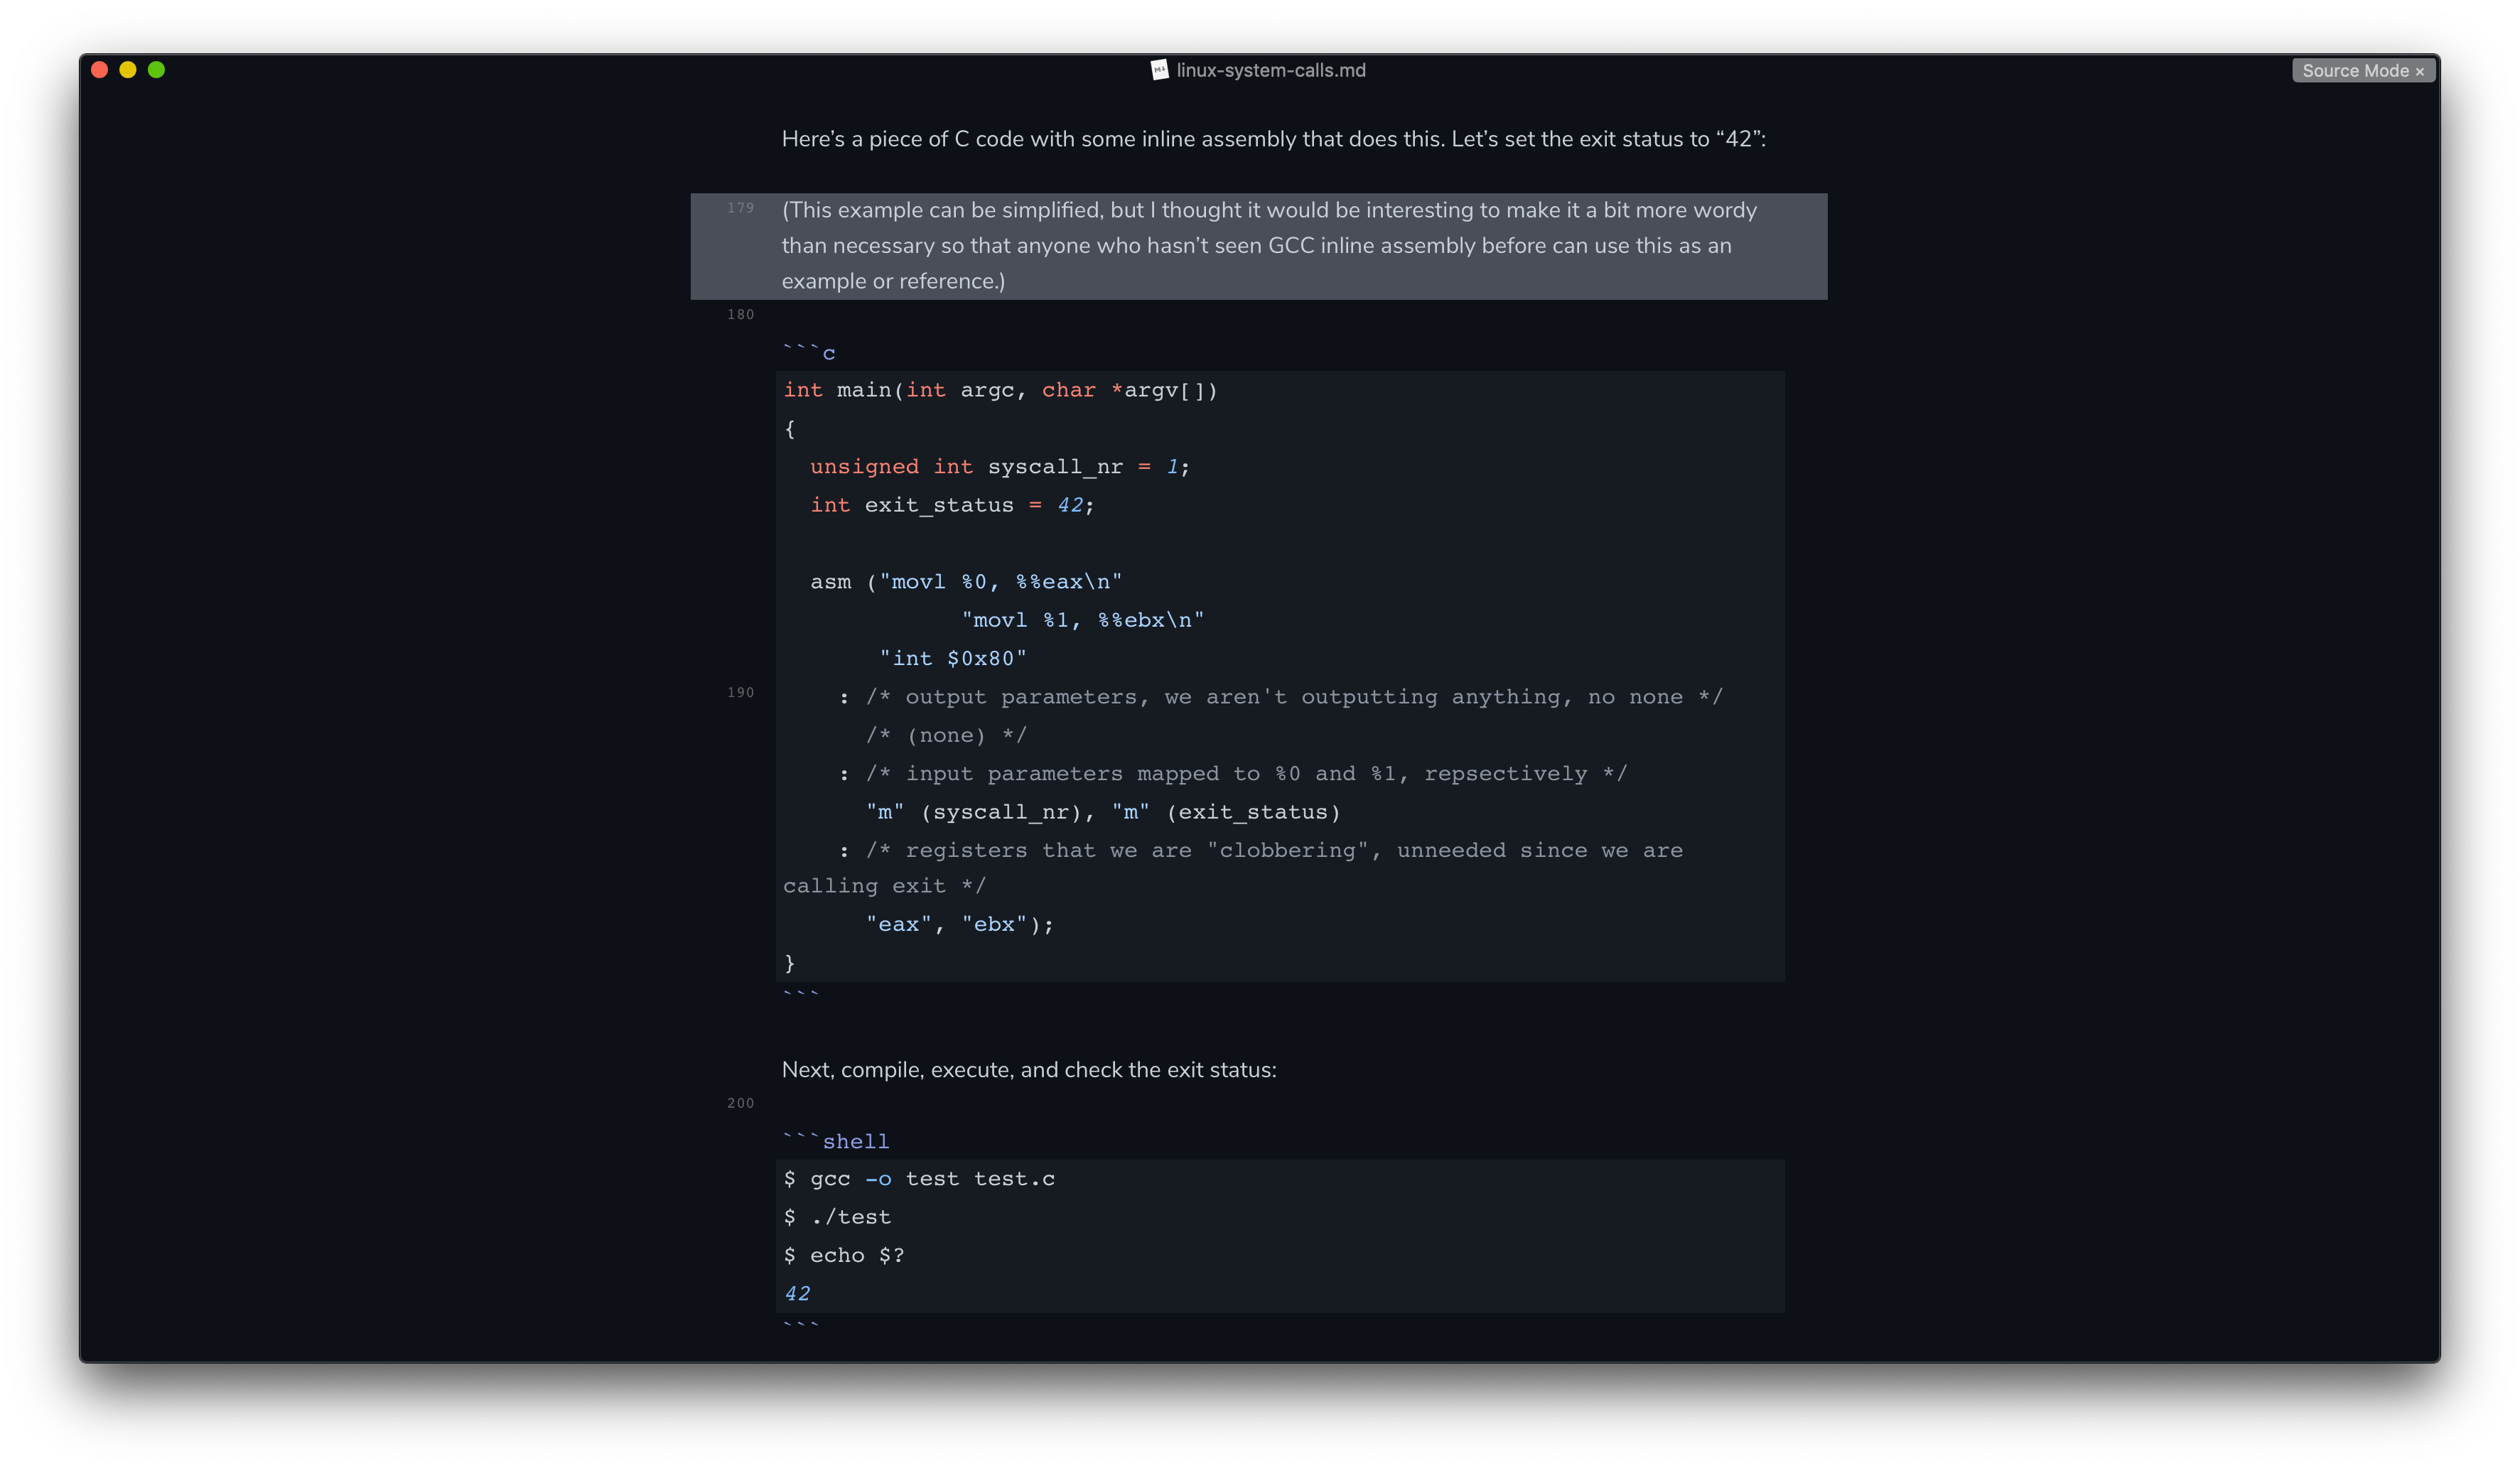The height and width of the screenshot is (1468, 2520).
Task: Click the highlighted "(This example can be simplified" paragraph
Action: point(1259,246)
